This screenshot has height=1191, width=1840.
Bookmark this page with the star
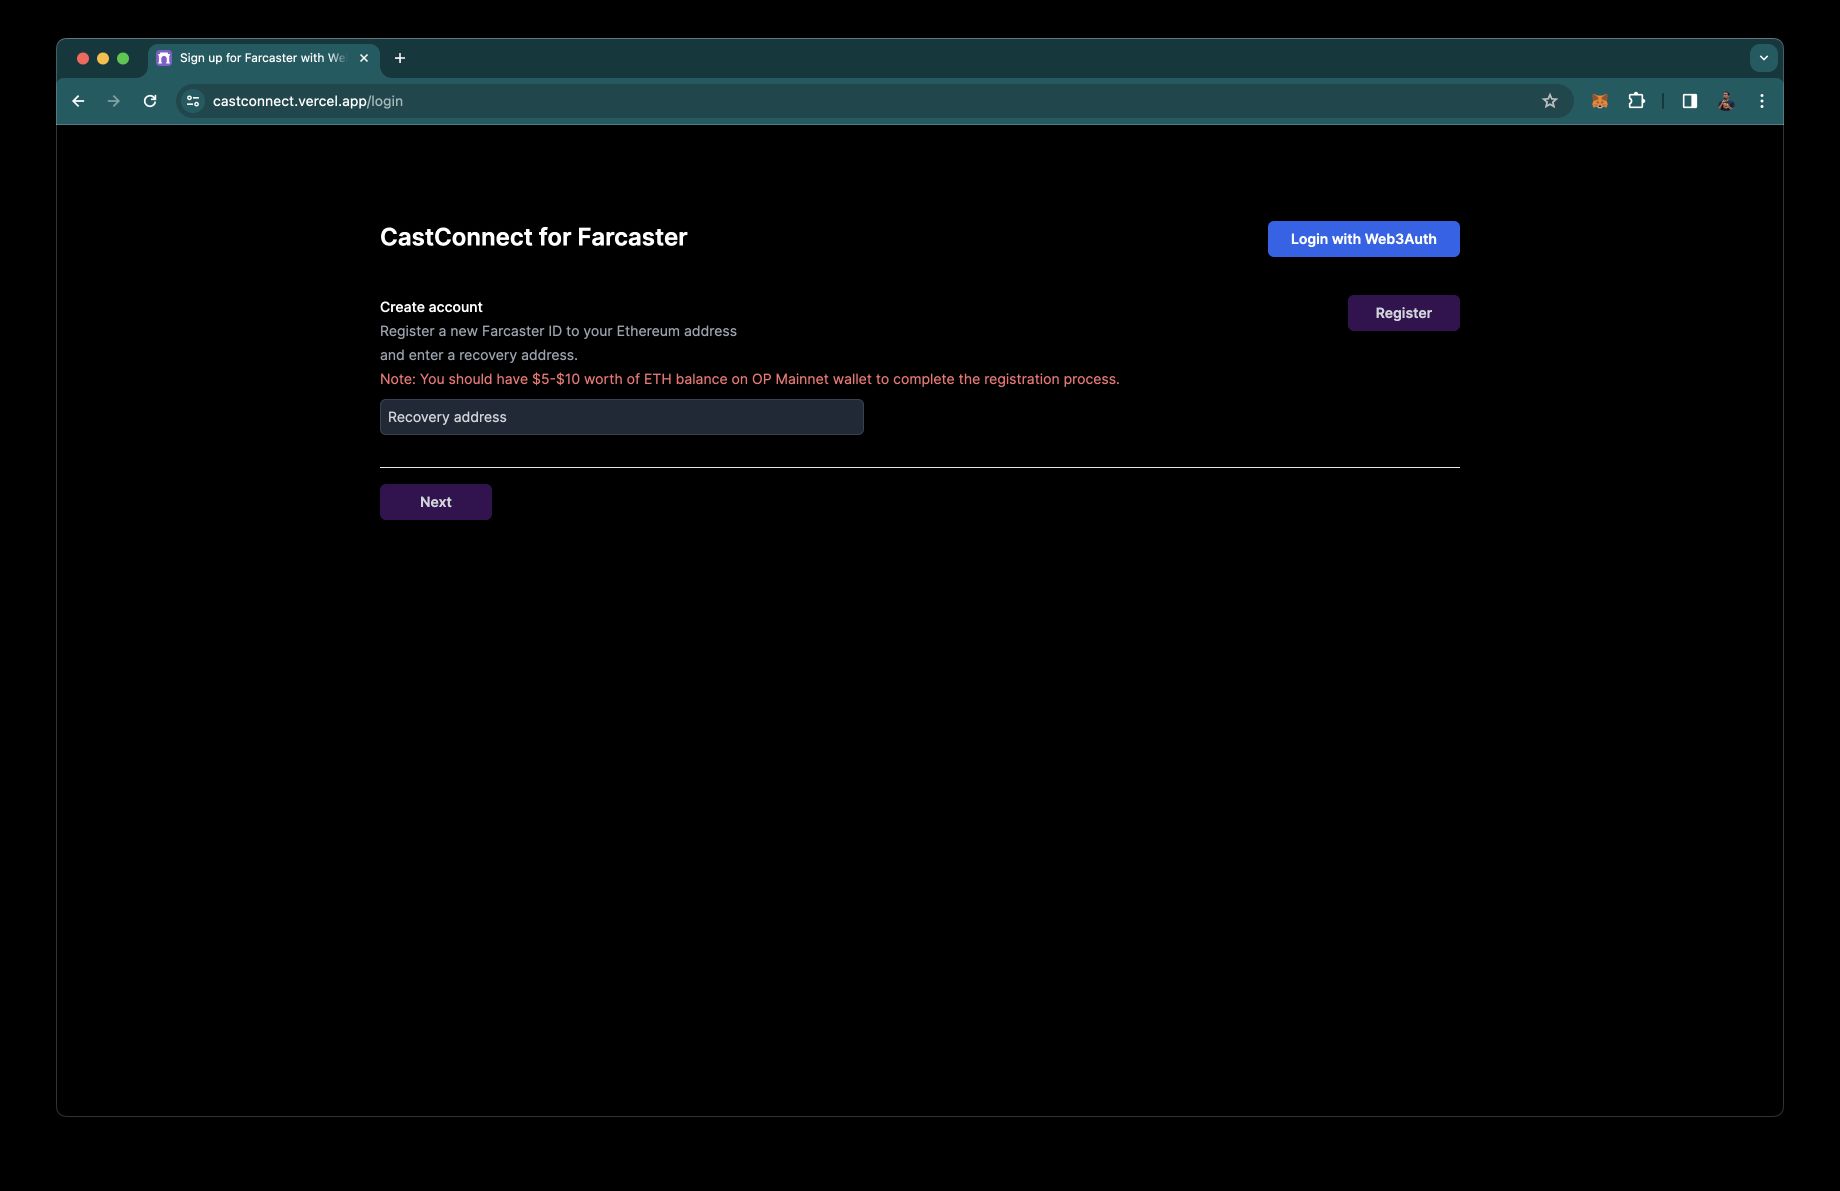coord(1550,101)
